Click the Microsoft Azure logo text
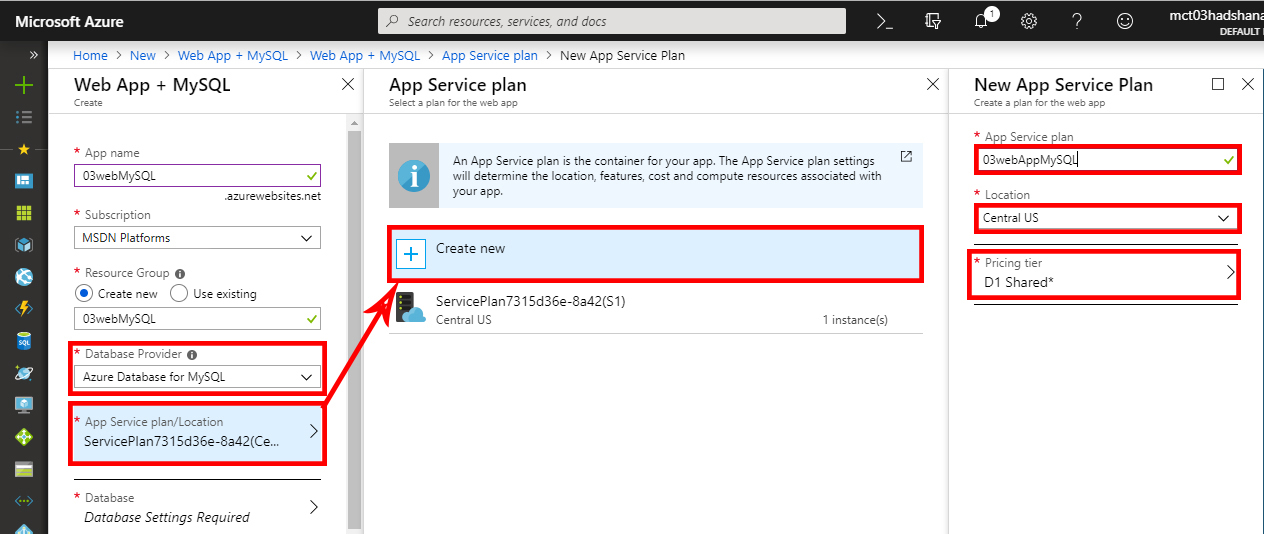Viewport: 1264px width, 534px height. (69, 21)
